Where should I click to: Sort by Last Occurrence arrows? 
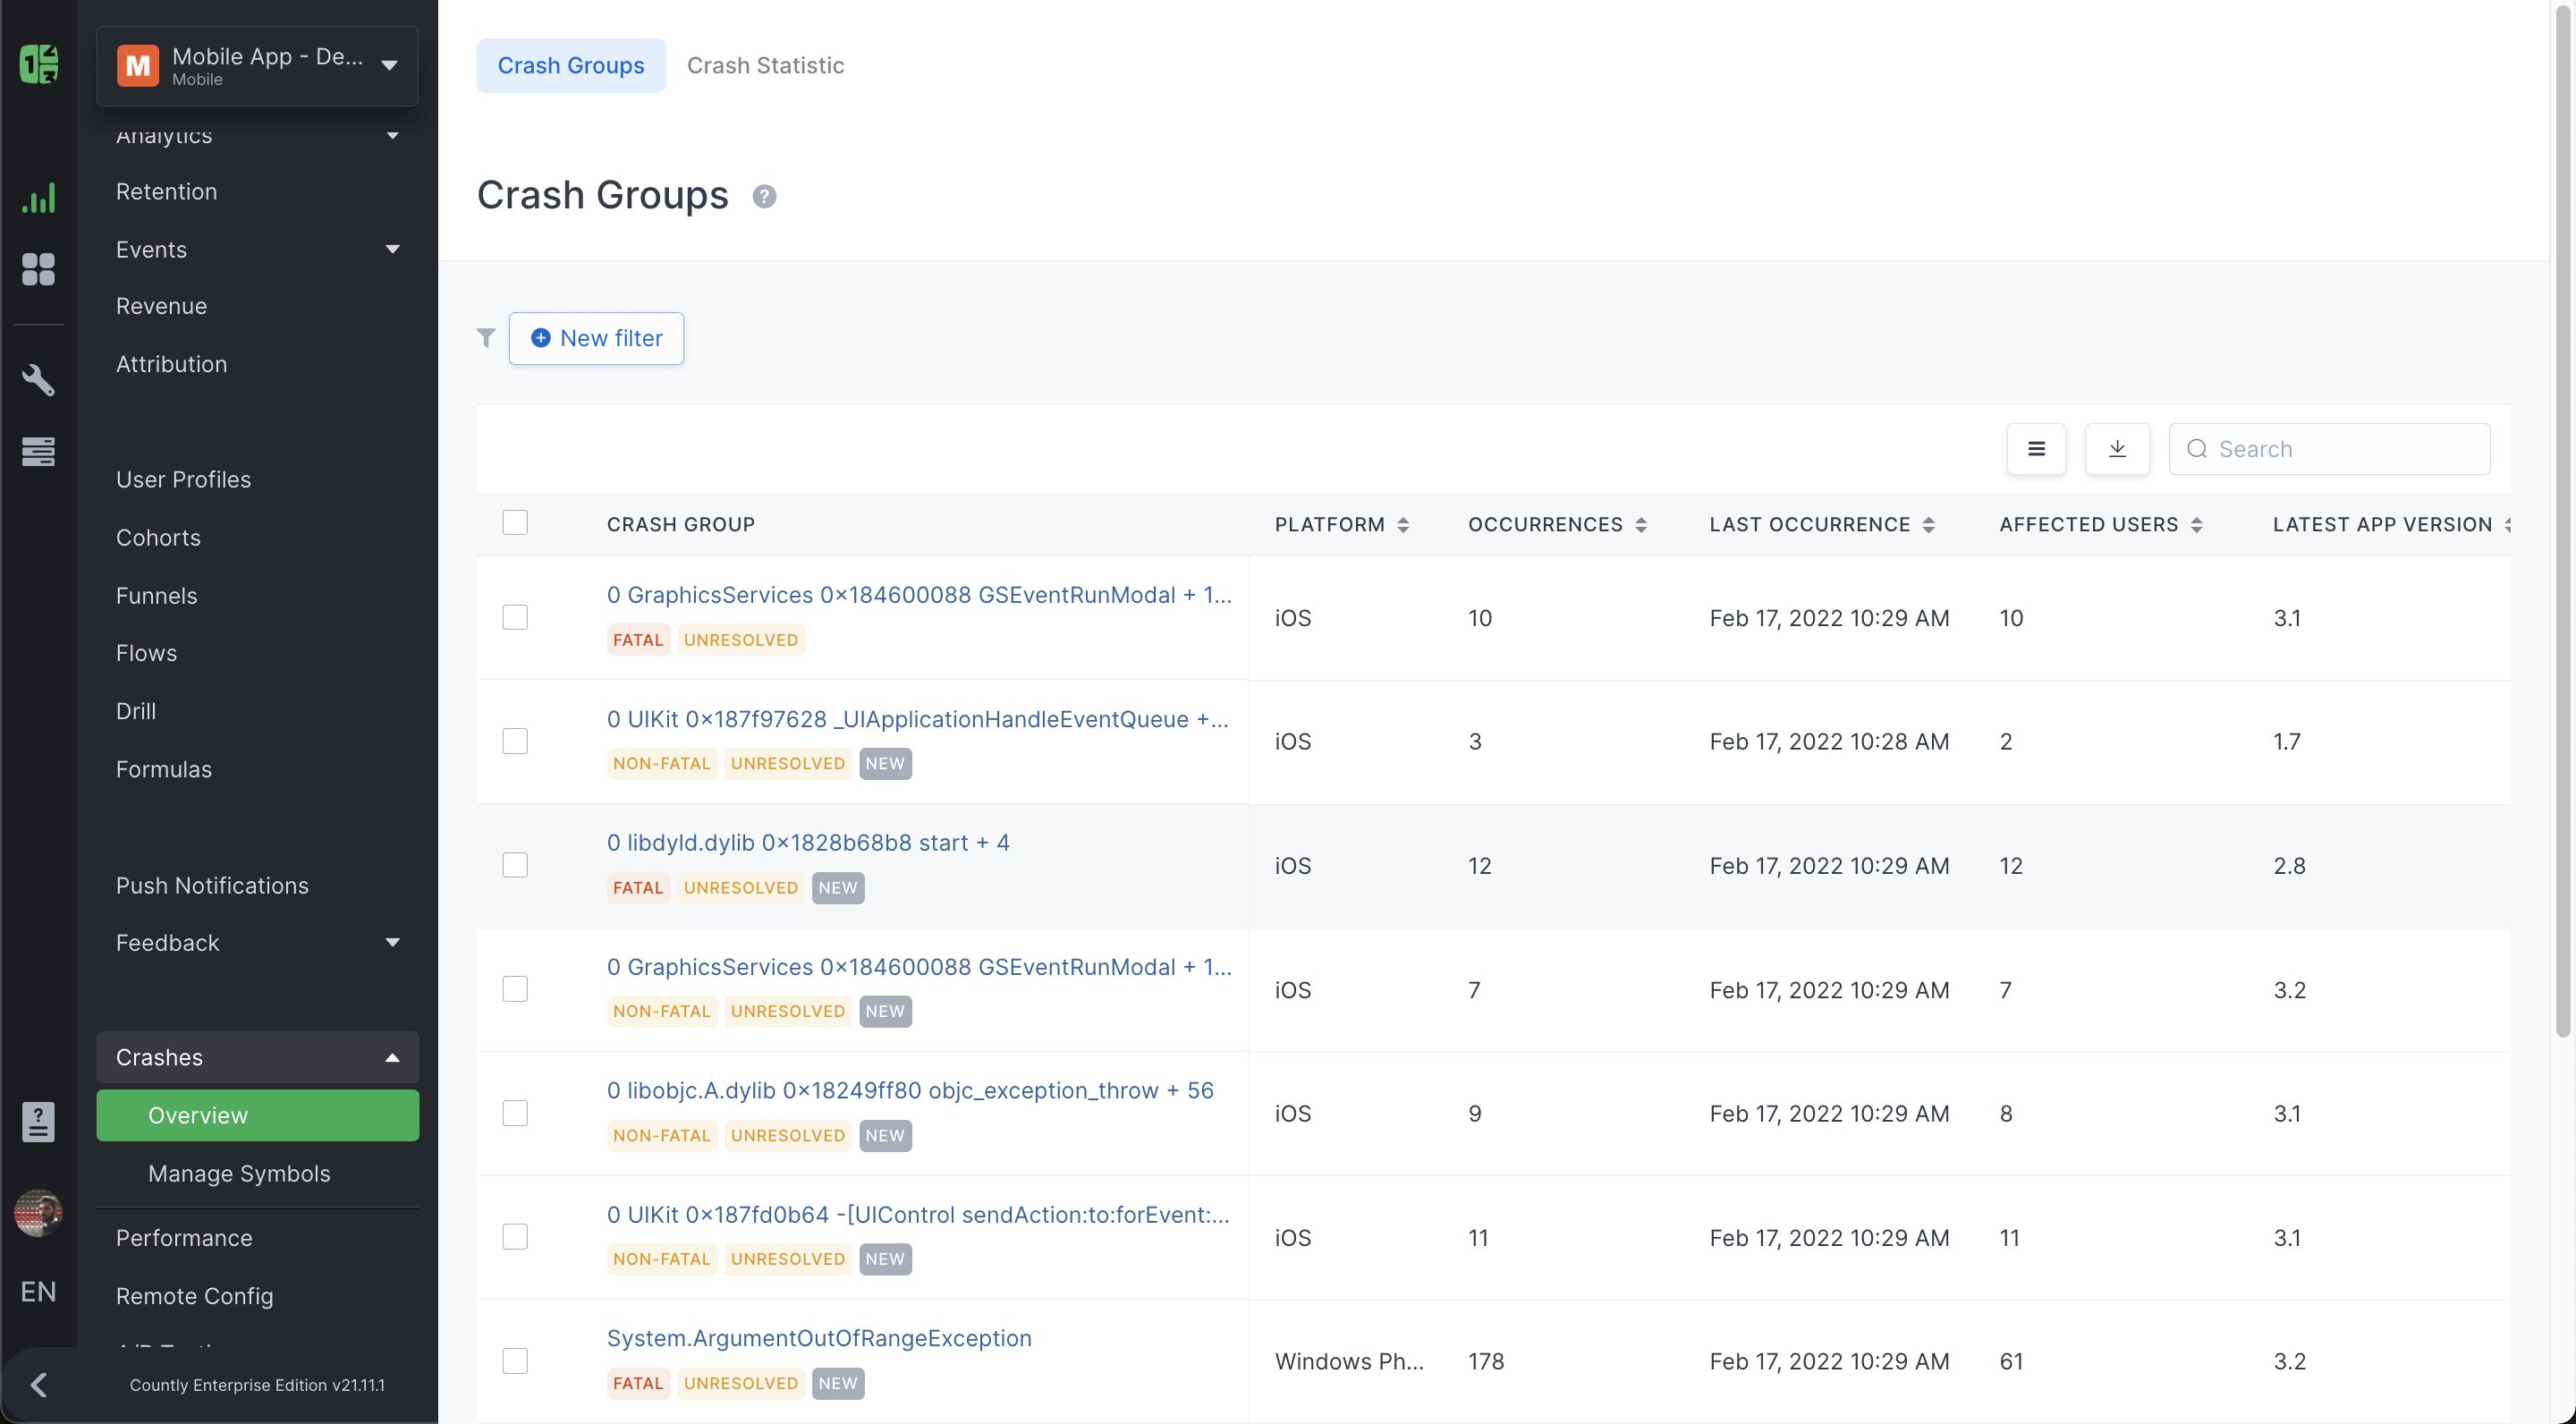1929,525
